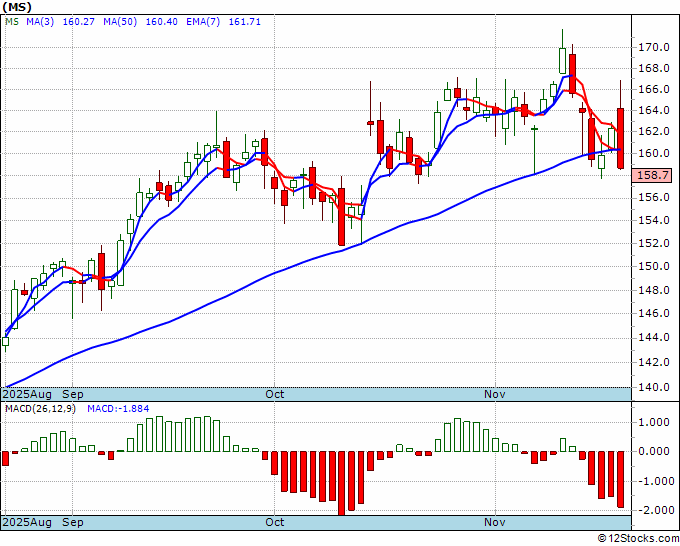
Task: Open the 12Stocks.com copyright link
Action: pyautogui.click(x=639, y=538)
